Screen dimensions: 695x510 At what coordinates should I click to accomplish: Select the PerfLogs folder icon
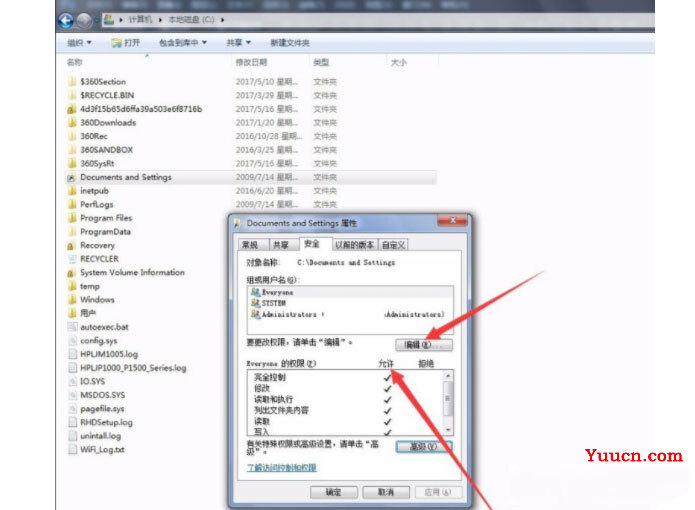[x=72, y=204]
